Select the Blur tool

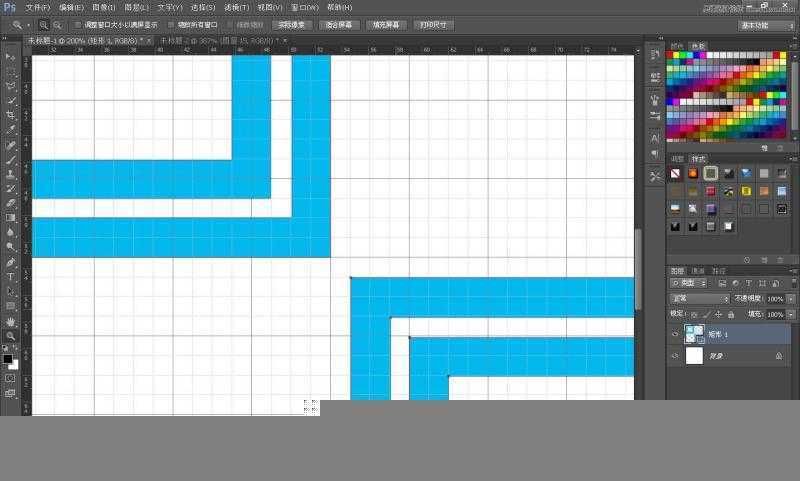point(10,232)
